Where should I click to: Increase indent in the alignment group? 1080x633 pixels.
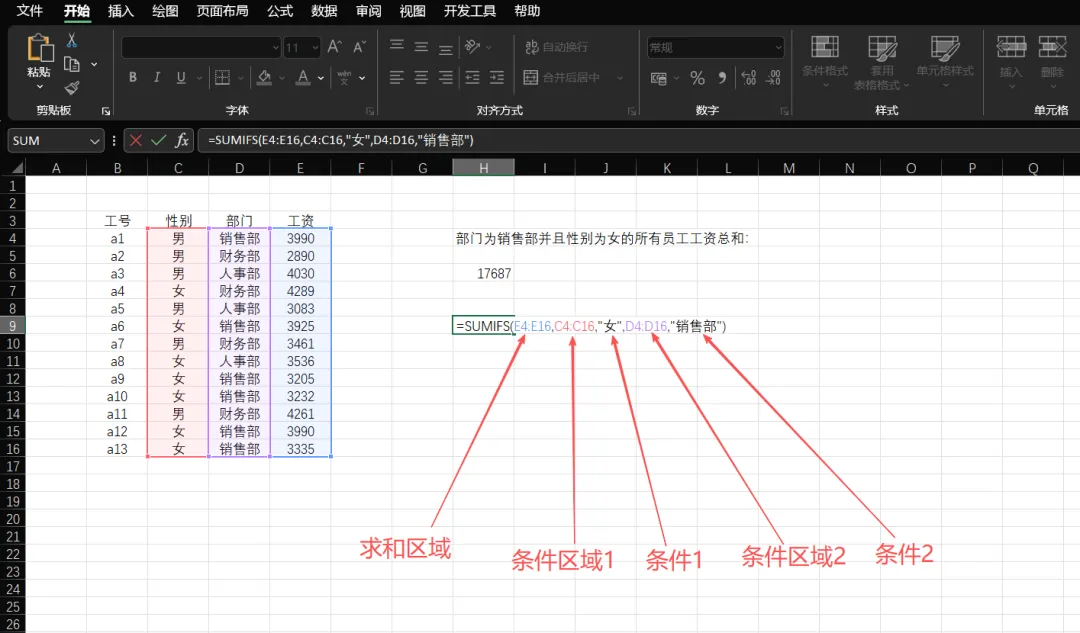(497, 77)
